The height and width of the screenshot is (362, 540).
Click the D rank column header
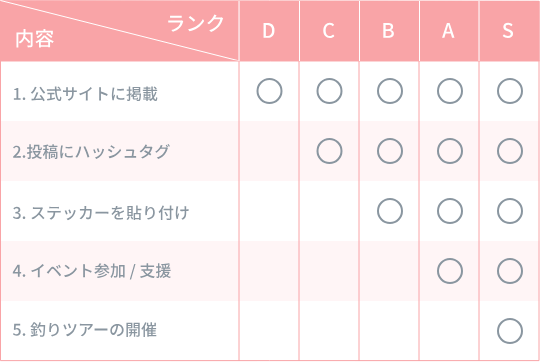click(x=269, y=31)
